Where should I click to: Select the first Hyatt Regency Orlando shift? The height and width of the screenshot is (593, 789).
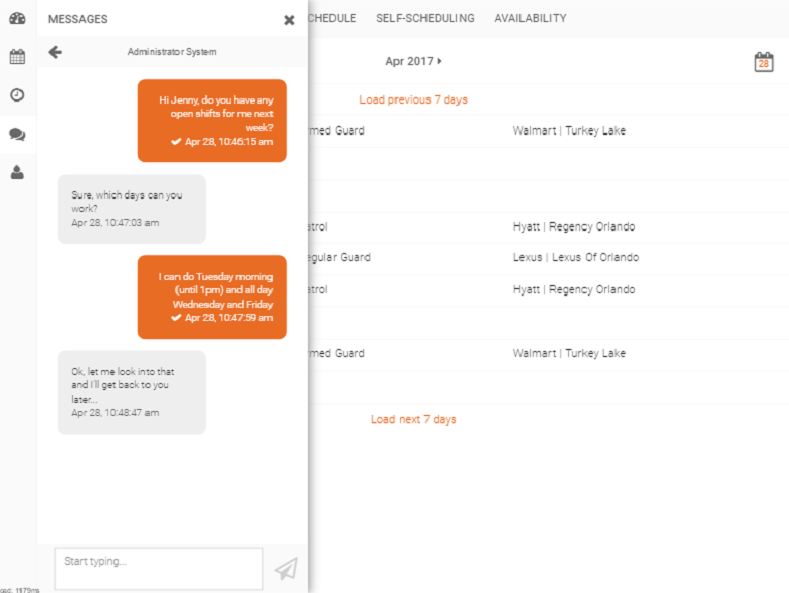click(573, 227)
